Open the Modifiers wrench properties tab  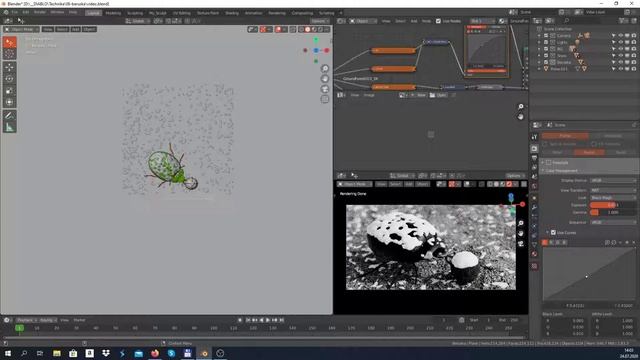[x=534, y=207]
